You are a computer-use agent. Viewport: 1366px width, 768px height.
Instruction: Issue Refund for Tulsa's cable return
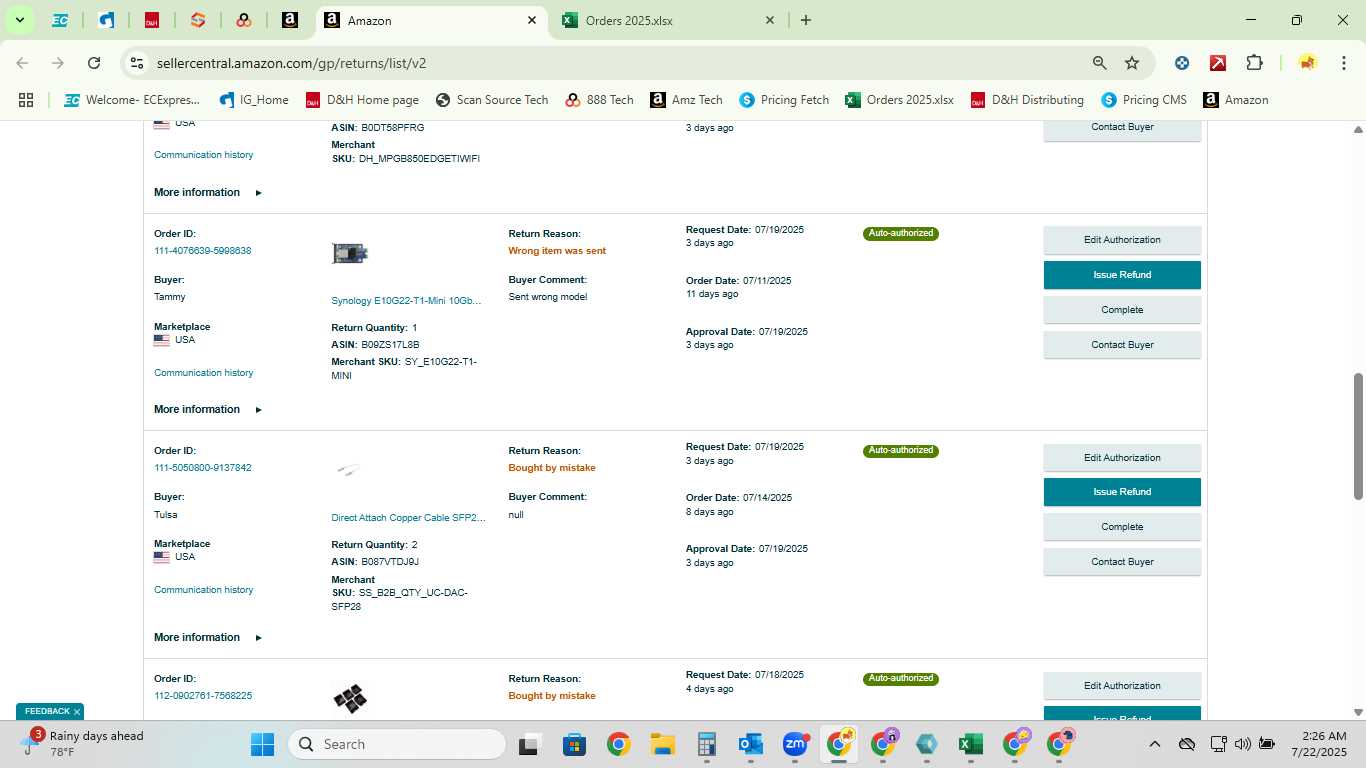click(x=1122, y=492)
